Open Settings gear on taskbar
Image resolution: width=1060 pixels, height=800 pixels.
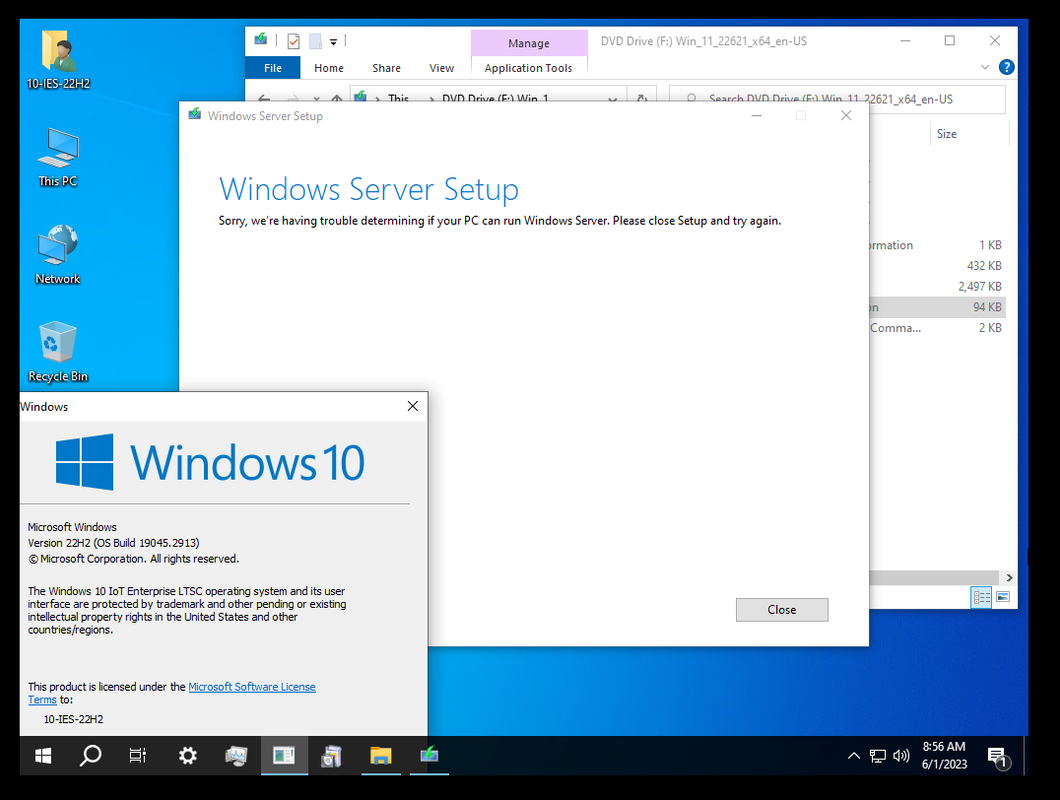(187, 755)
